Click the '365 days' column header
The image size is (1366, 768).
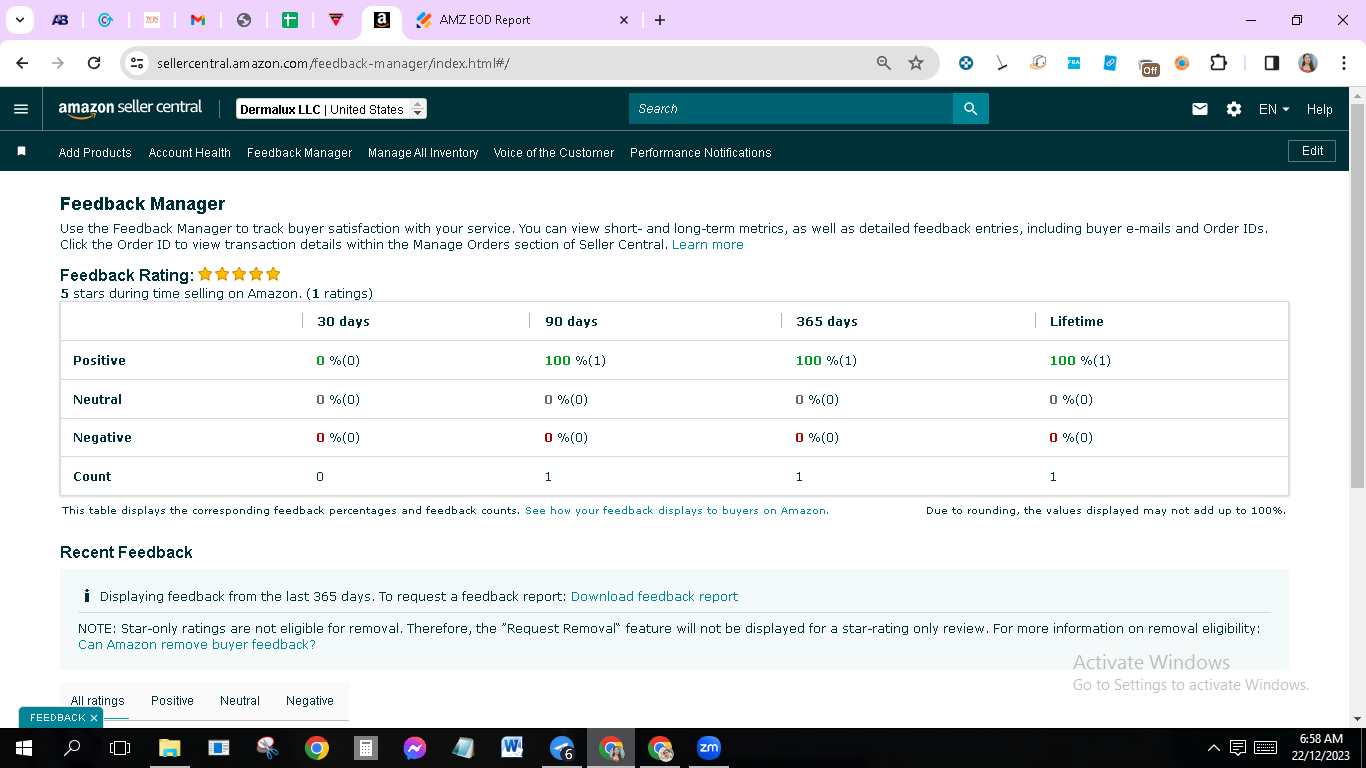(827, 322)
